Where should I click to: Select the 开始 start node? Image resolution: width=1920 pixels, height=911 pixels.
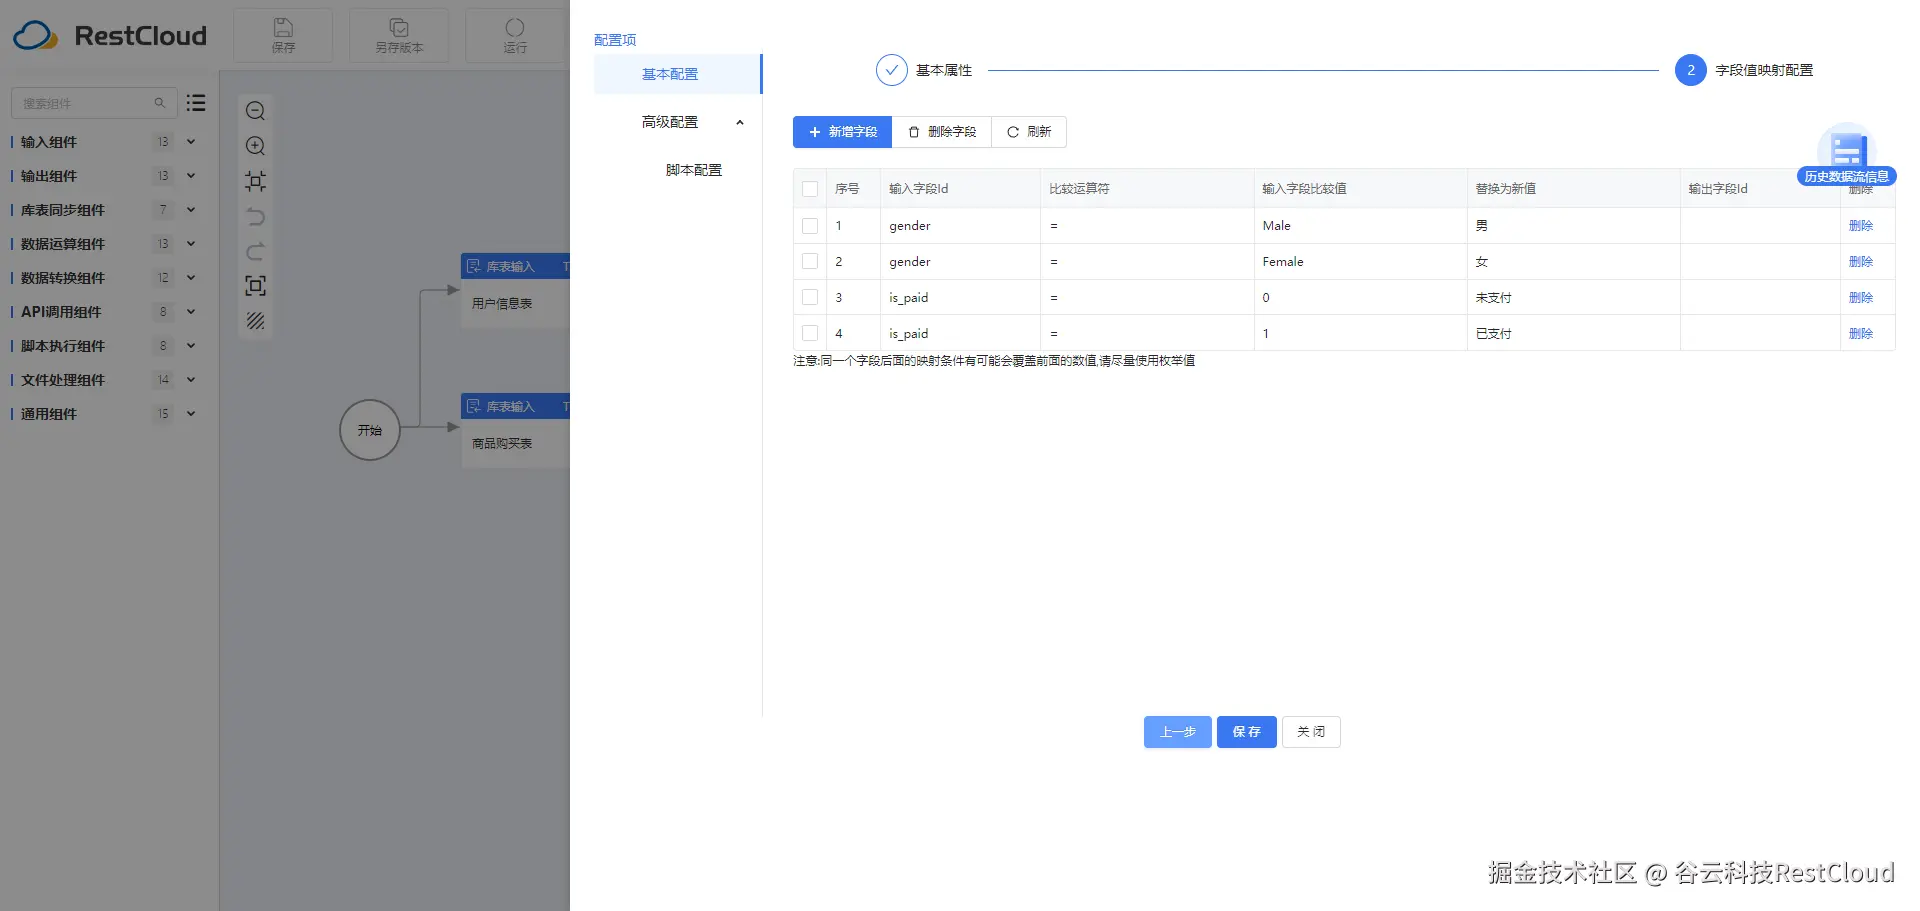coord(370,430)
